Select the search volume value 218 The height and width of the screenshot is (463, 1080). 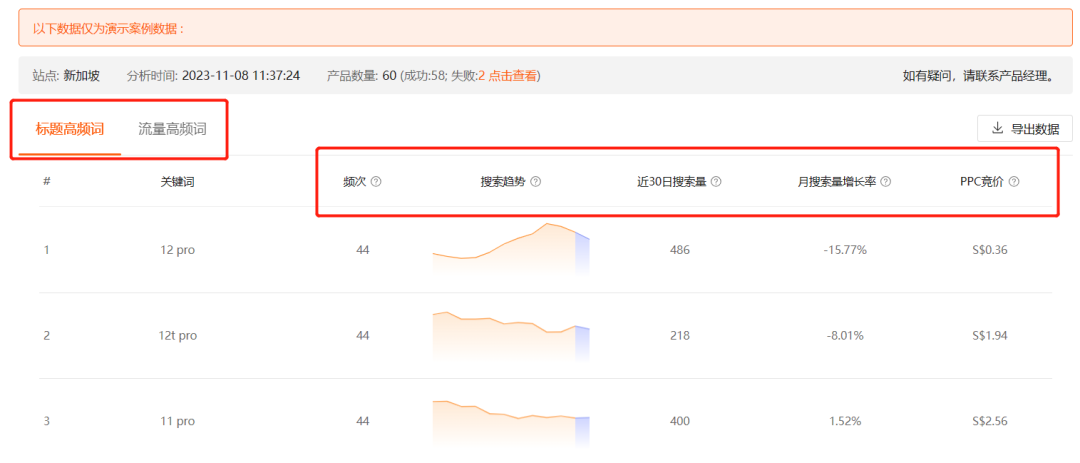tap(679, 336)
